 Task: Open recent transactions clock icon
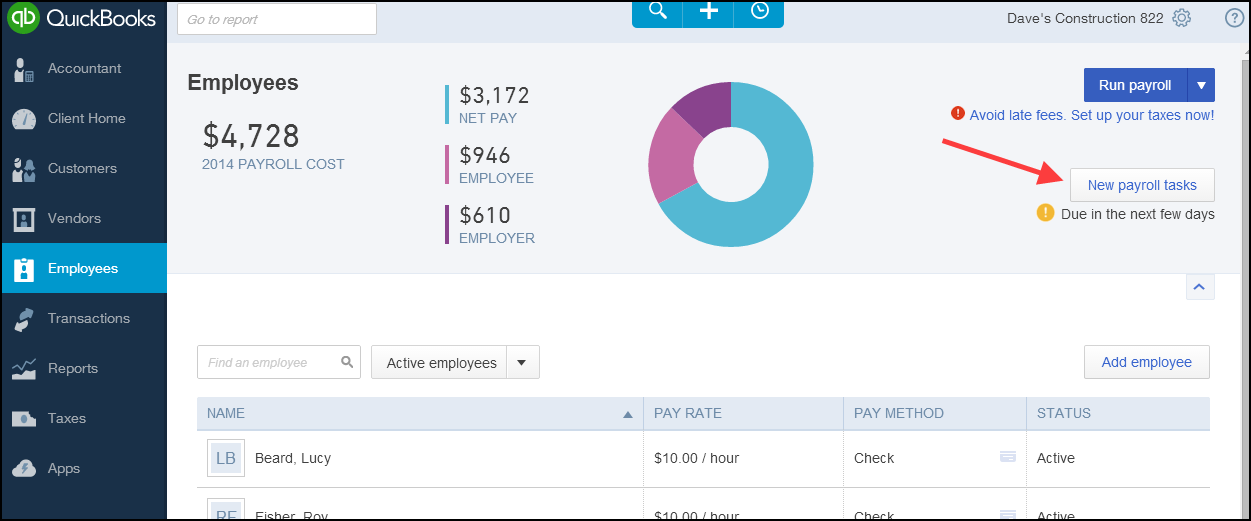tap(760, 11)
